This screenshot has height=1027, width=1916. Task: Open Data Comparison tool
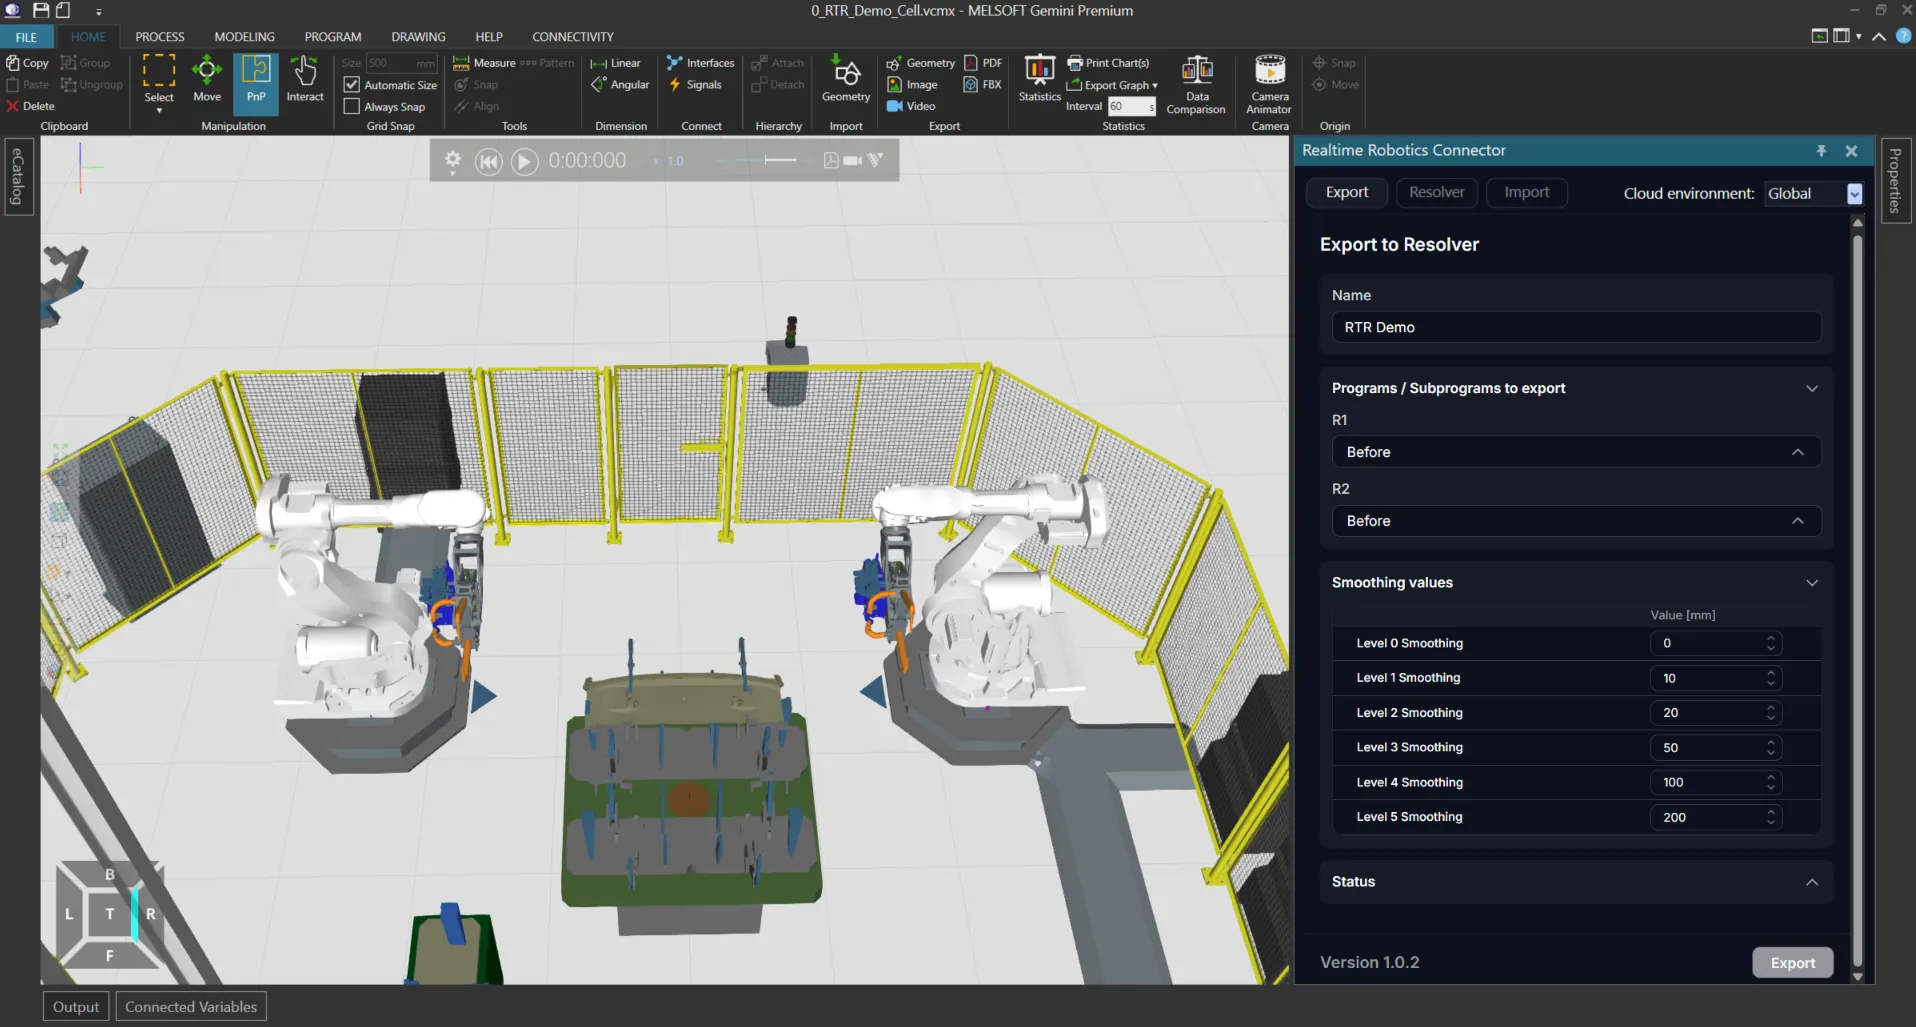(x=1196, y=85)
